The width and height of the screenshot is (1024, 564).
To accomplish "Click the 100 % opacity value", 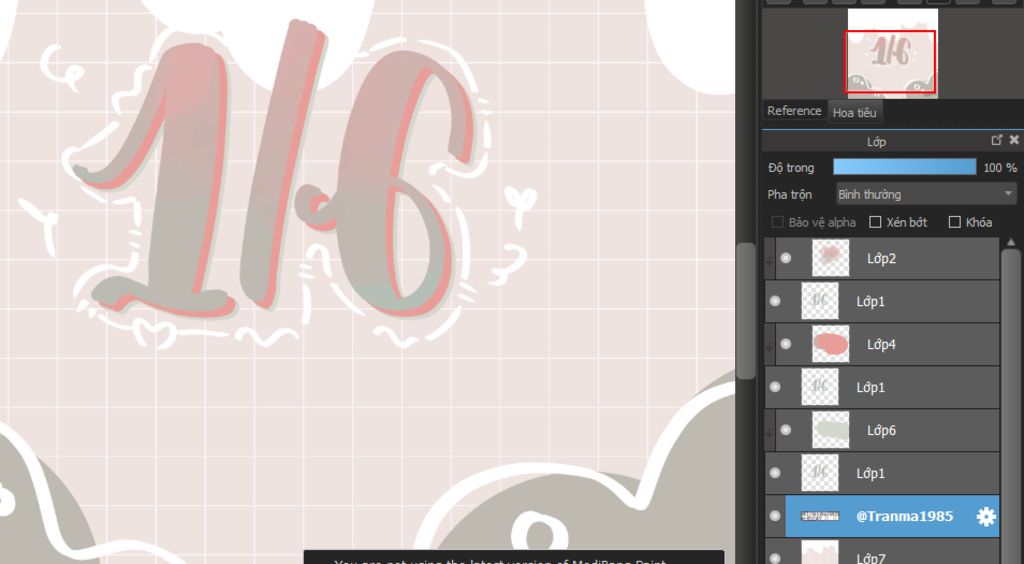I will 1000,168.
